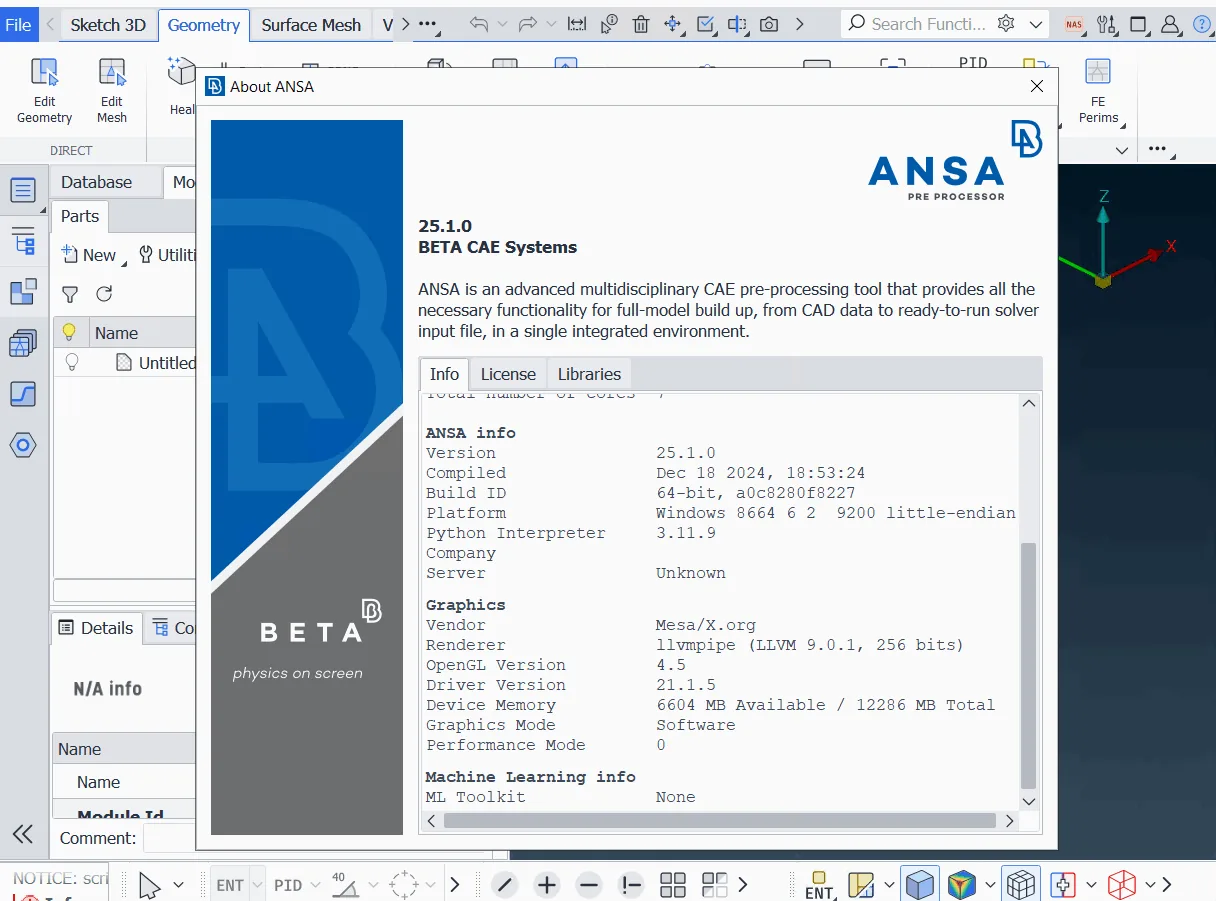Open the Help question mark icon
This screenshot has width=1216, height=901.
pyautogui.click(x=1202, y=24)
